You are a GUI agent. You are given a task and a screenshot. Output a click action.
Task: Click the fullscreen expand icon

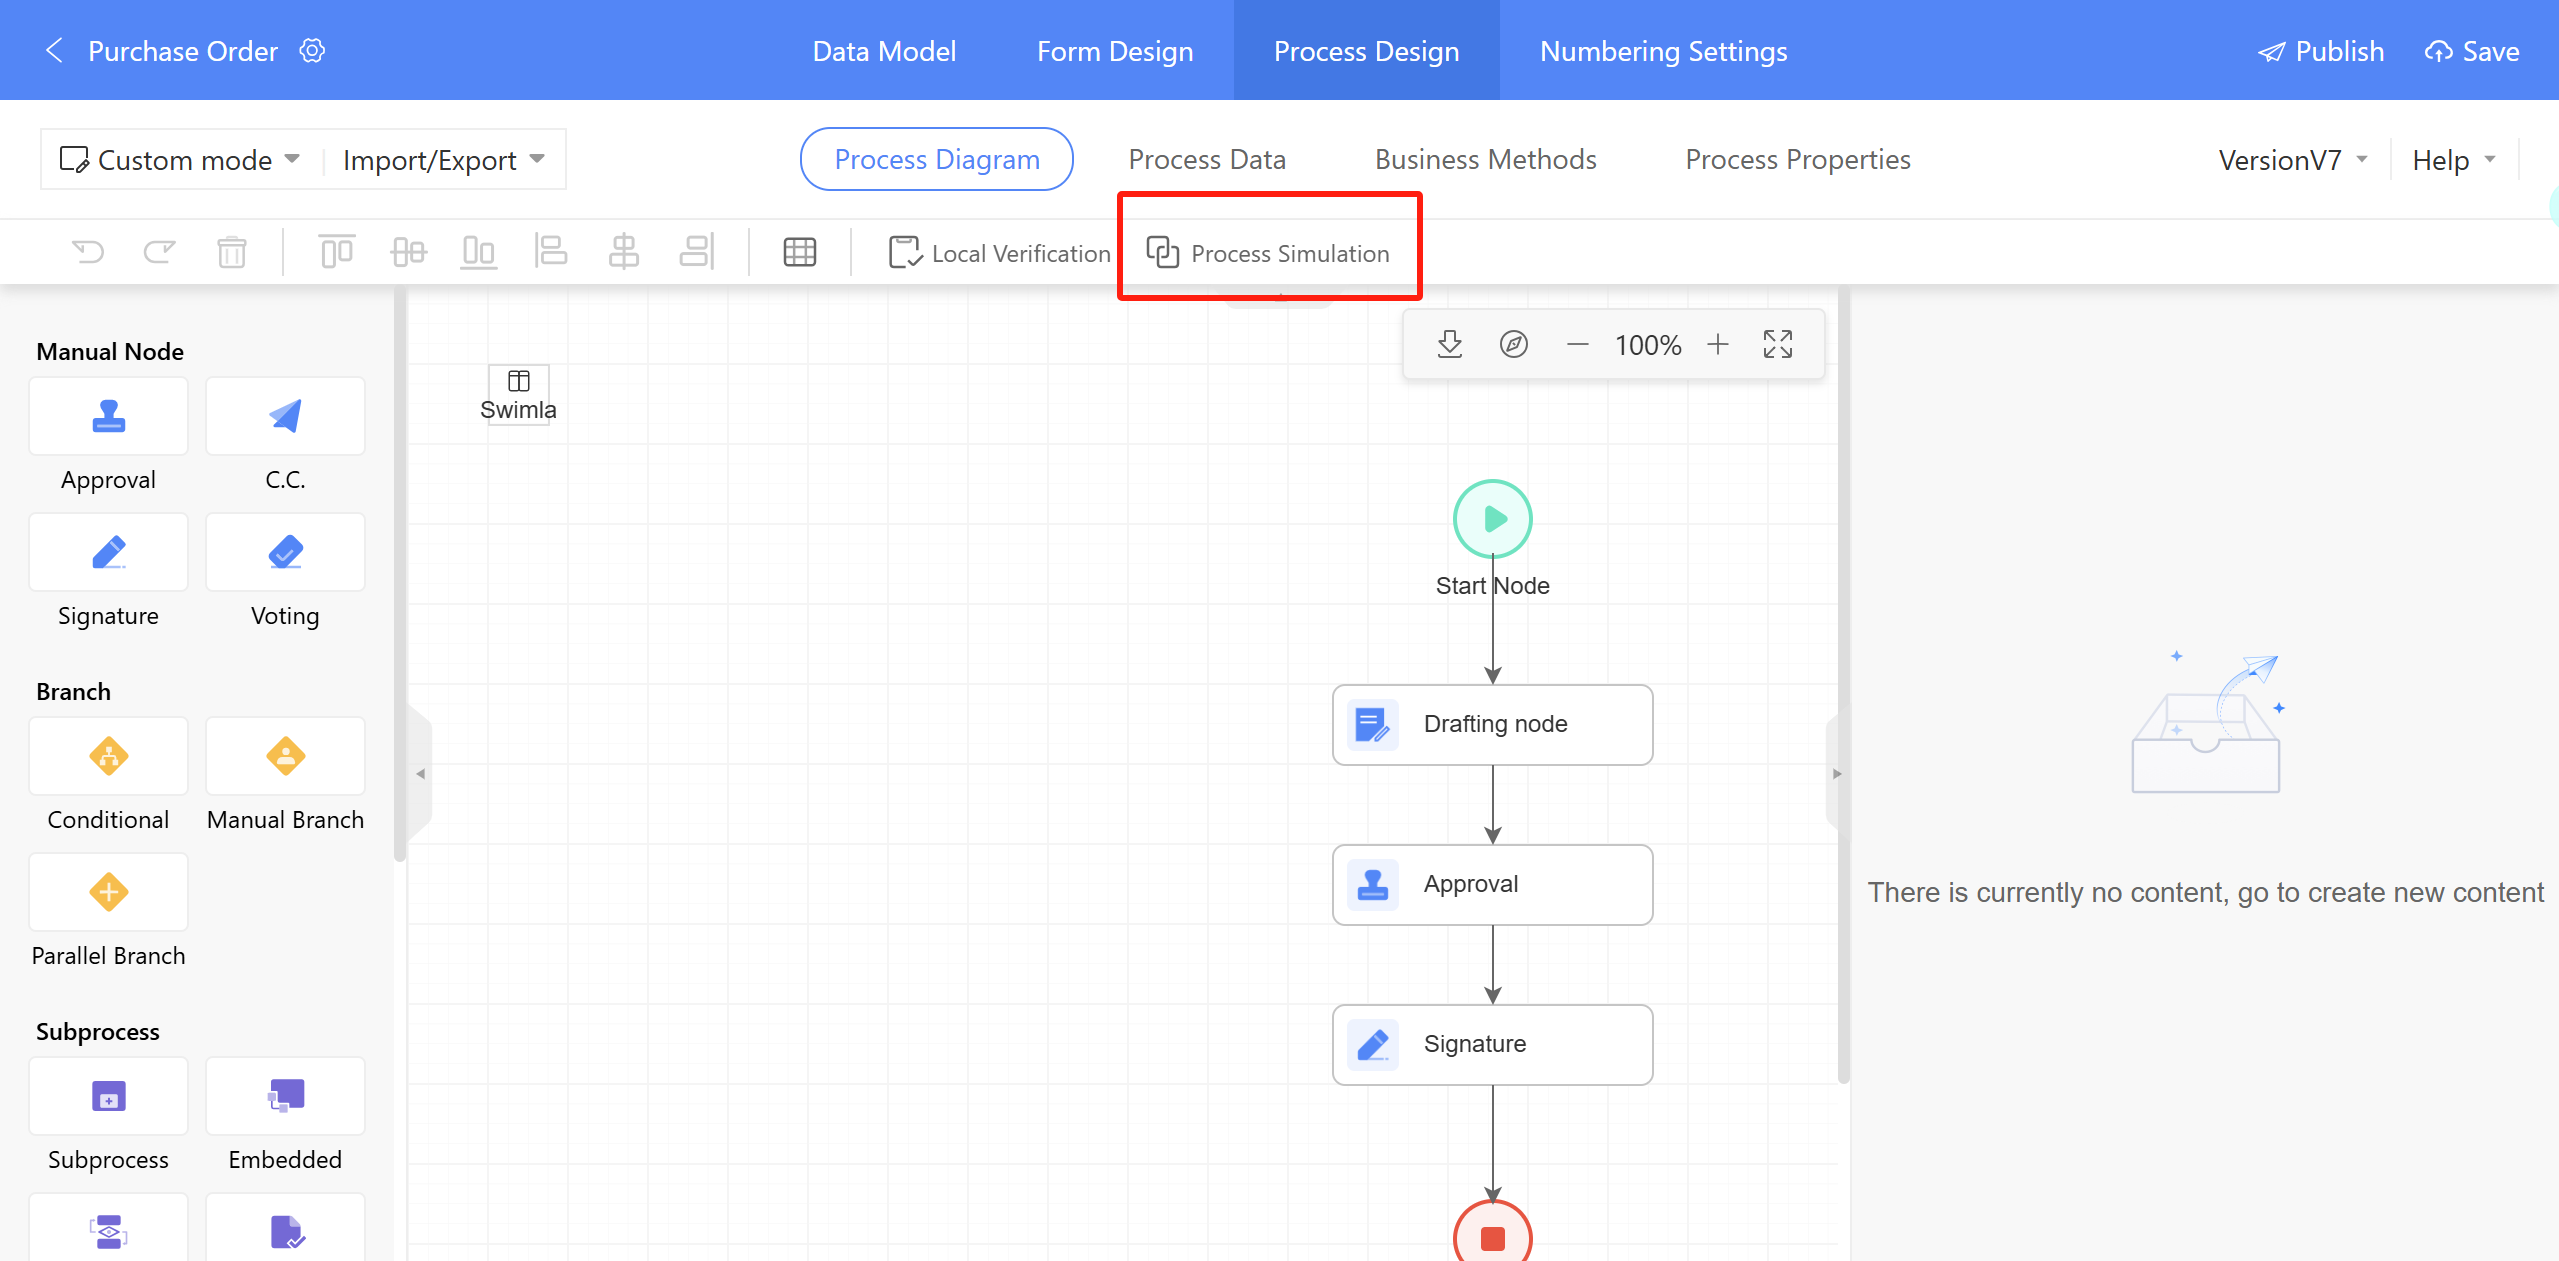(1777, 345)
